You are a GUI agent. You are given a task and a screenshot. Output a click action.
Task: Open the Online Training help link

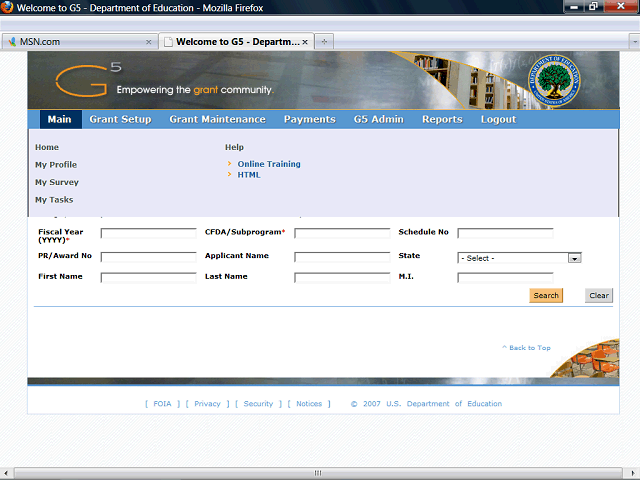coord(269,164)
